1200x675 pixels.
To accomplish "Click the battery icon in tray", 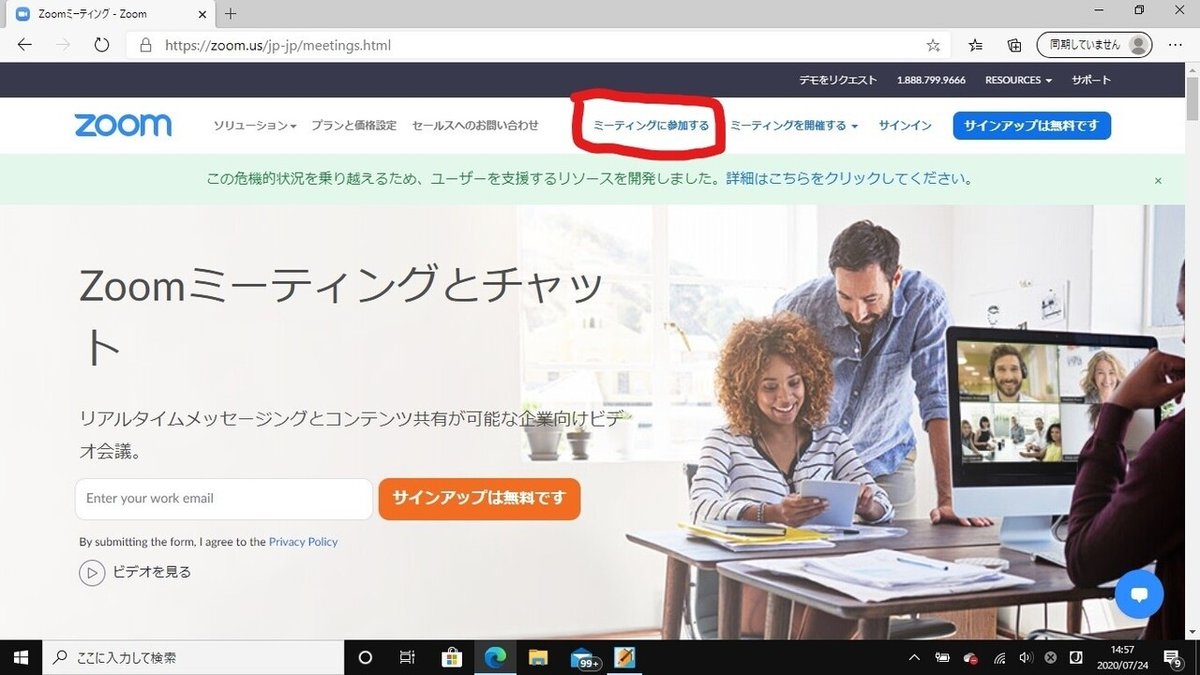I will point(942,658).
